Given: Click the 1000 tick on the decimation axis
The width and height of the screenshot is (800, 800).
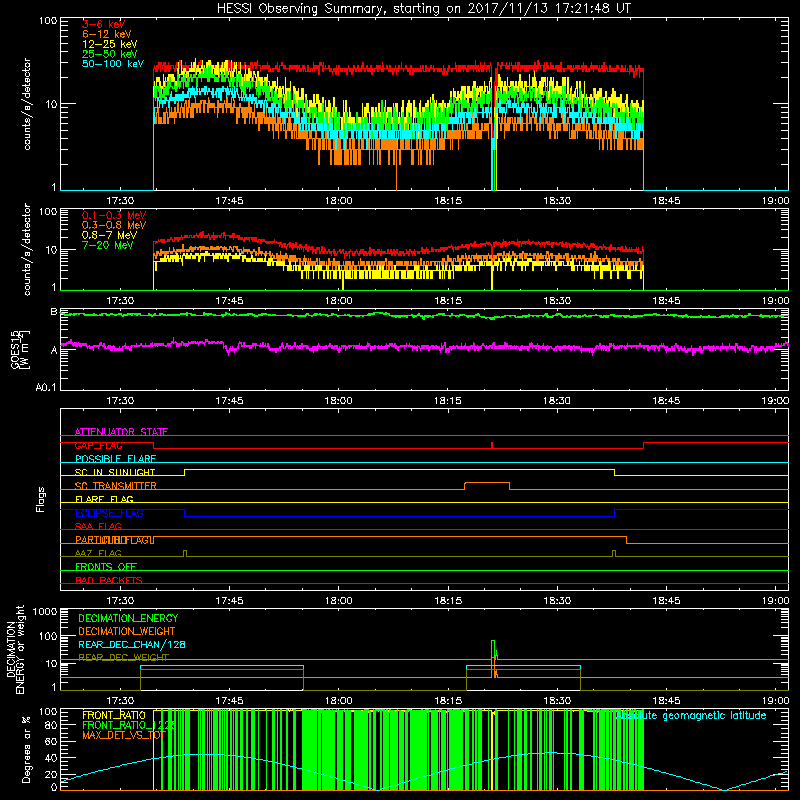Looking at the screenshot, I should 45,612.
